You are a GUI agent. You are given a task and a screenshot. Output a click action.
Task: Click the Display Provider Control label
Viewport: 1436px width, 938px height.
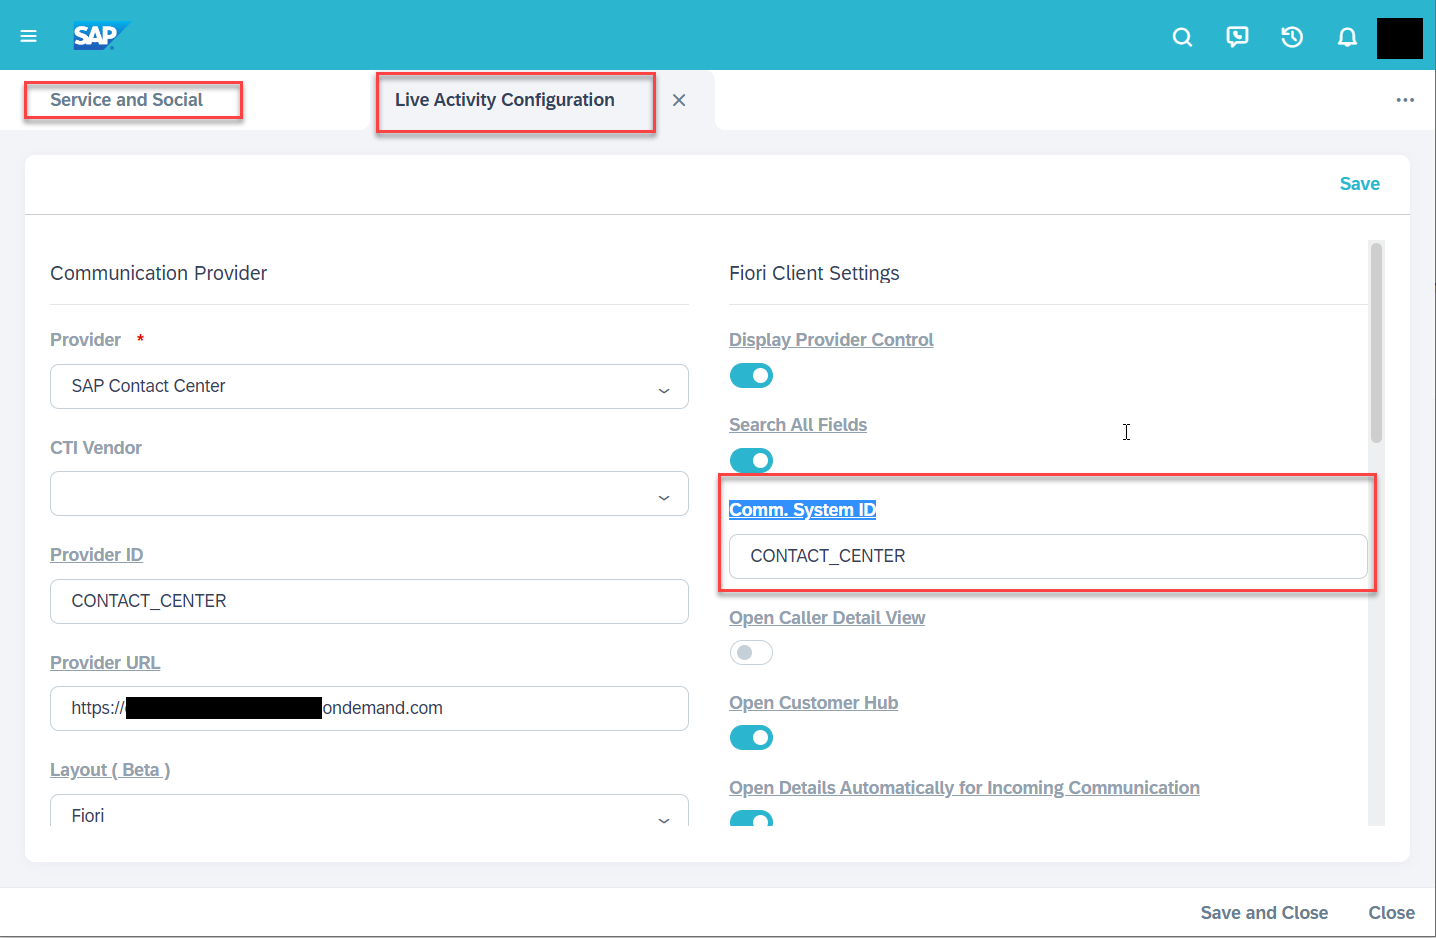point(831,340)
